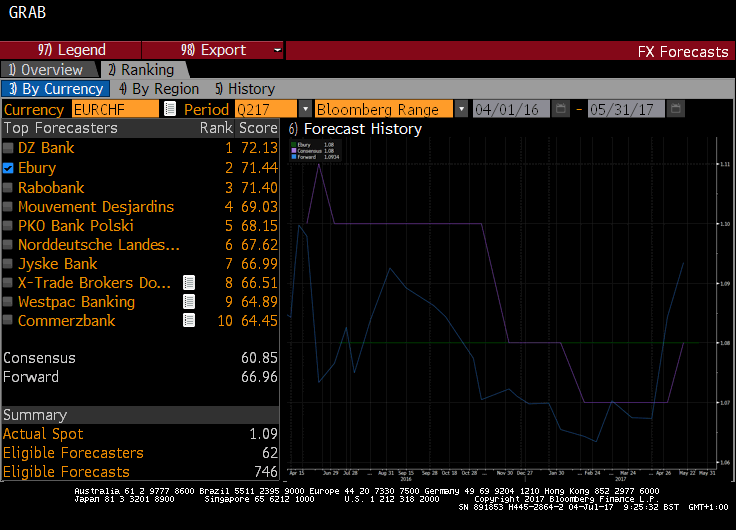This screenshot has height=530, width=736.
Task: Click the Consensus legend color swatch
Action: (x=294, y=151)
